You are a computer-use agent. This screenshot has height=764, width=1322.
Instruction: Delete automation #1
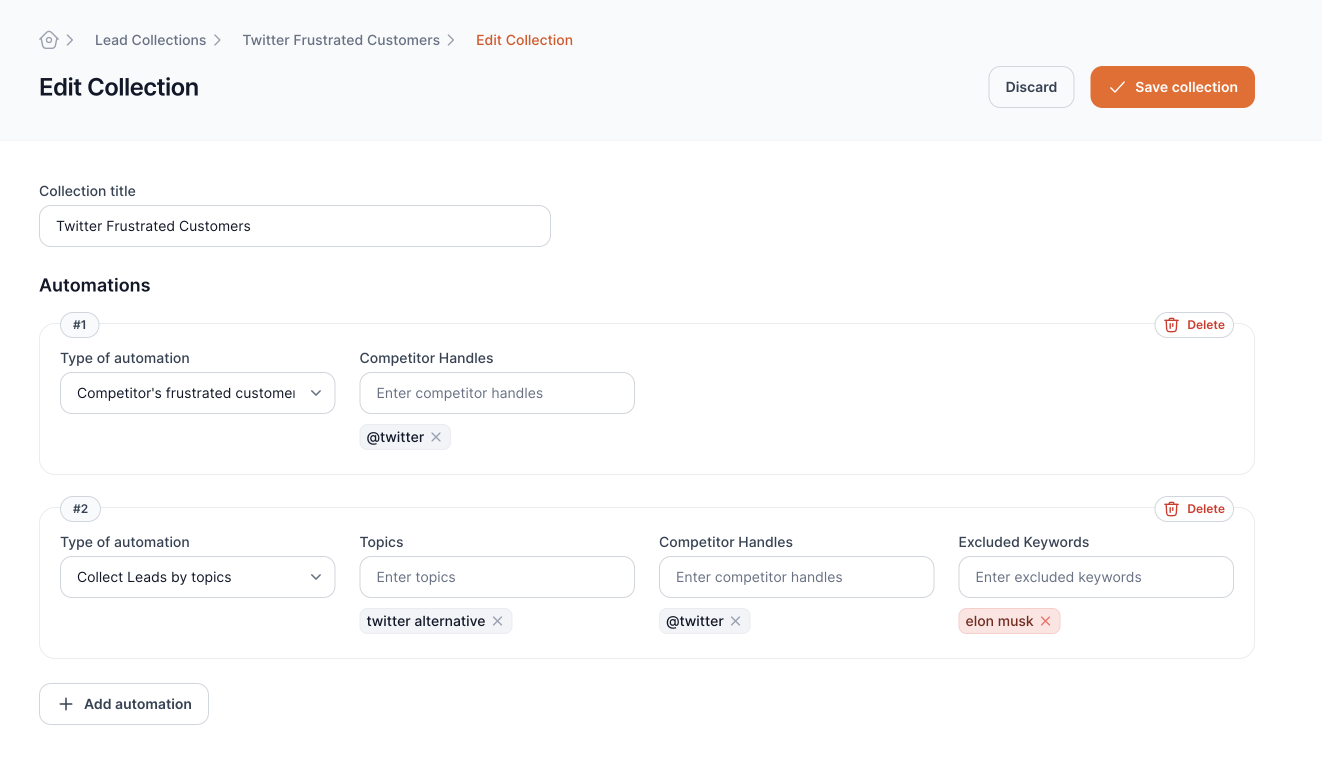(1194, 325)
